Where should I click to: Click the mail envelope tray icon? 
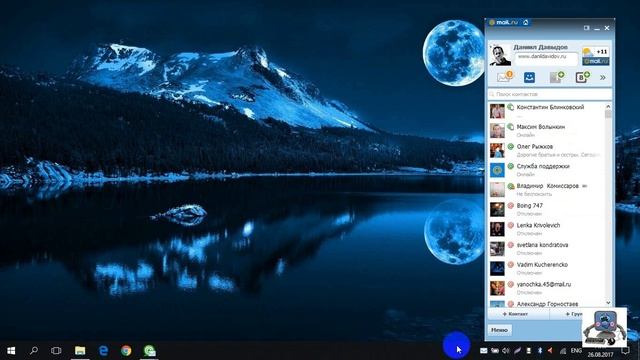click(484, 351)
